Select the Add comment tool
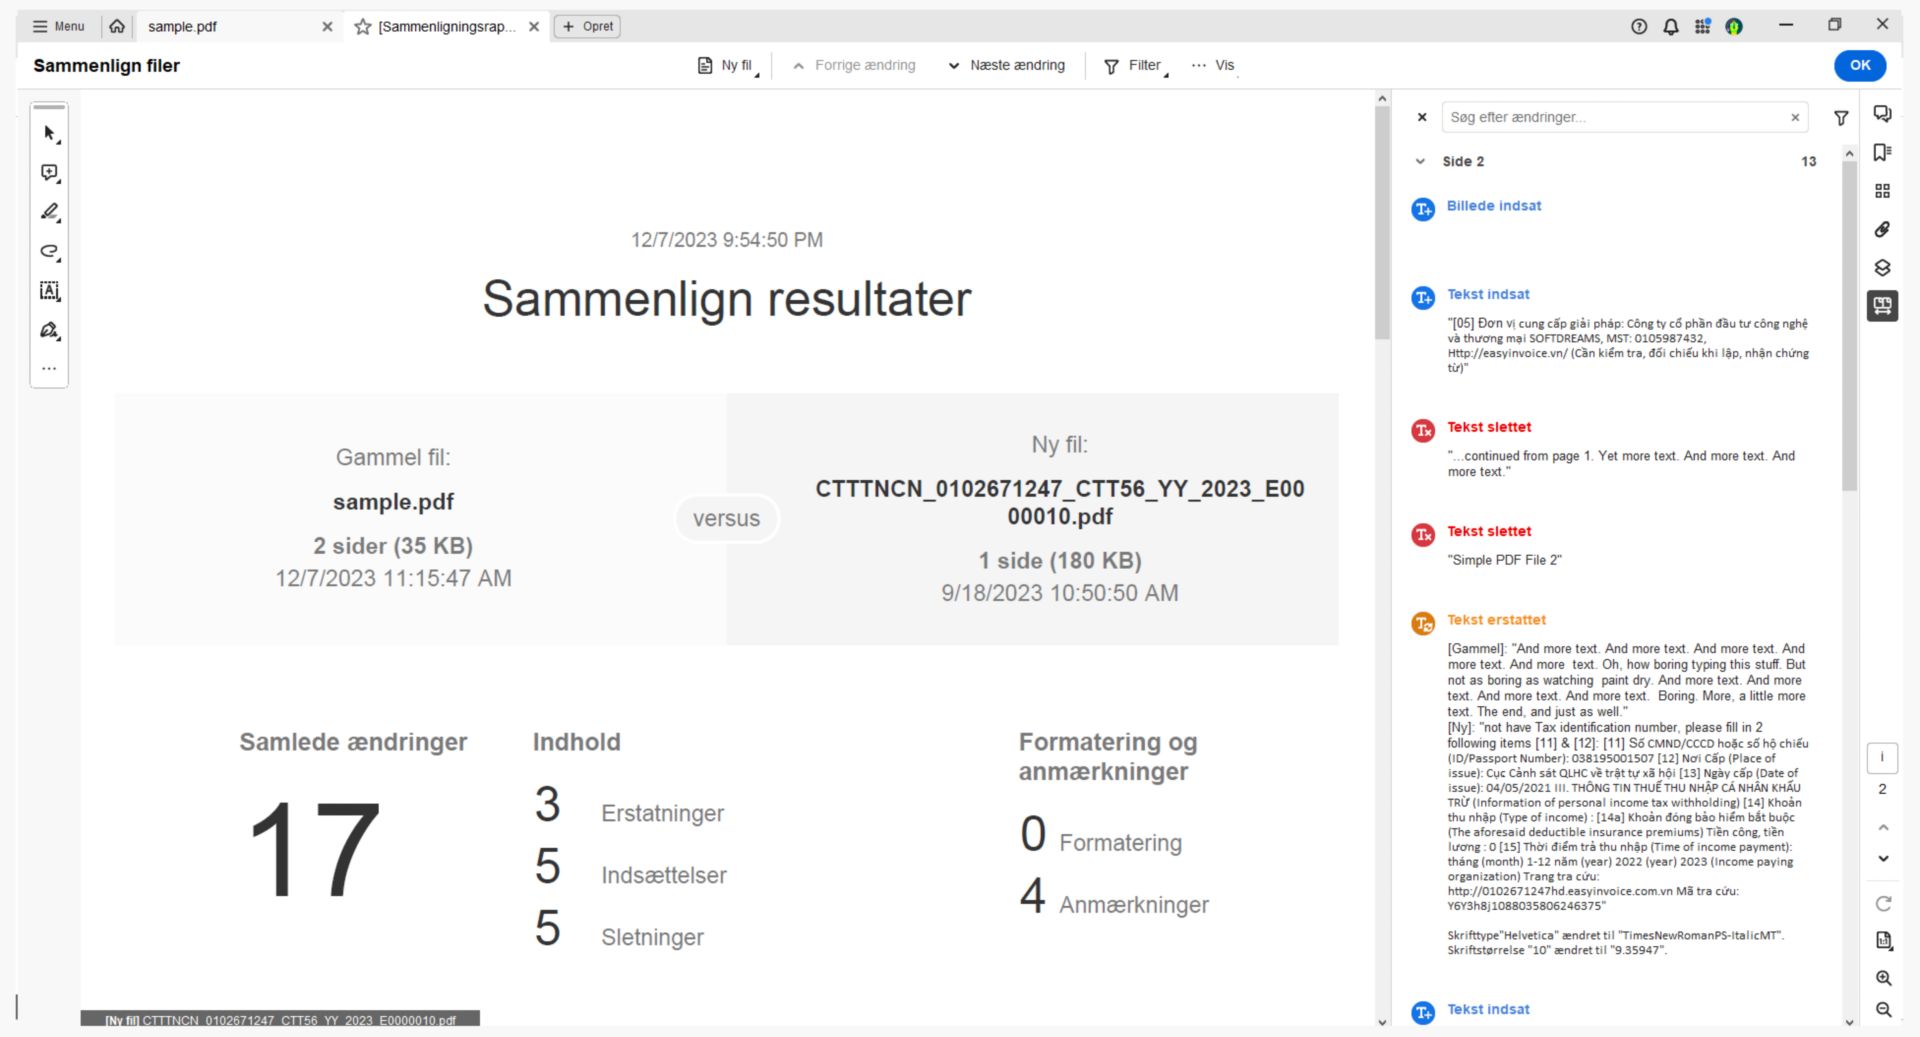The width and height of the screenshot is (1920, 1037). tap(49, 173)
